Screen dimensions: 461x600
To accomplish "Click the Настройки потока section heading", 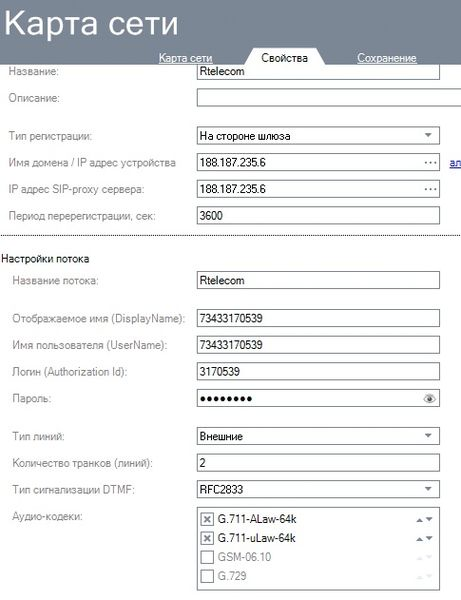I will coord(45,259).
